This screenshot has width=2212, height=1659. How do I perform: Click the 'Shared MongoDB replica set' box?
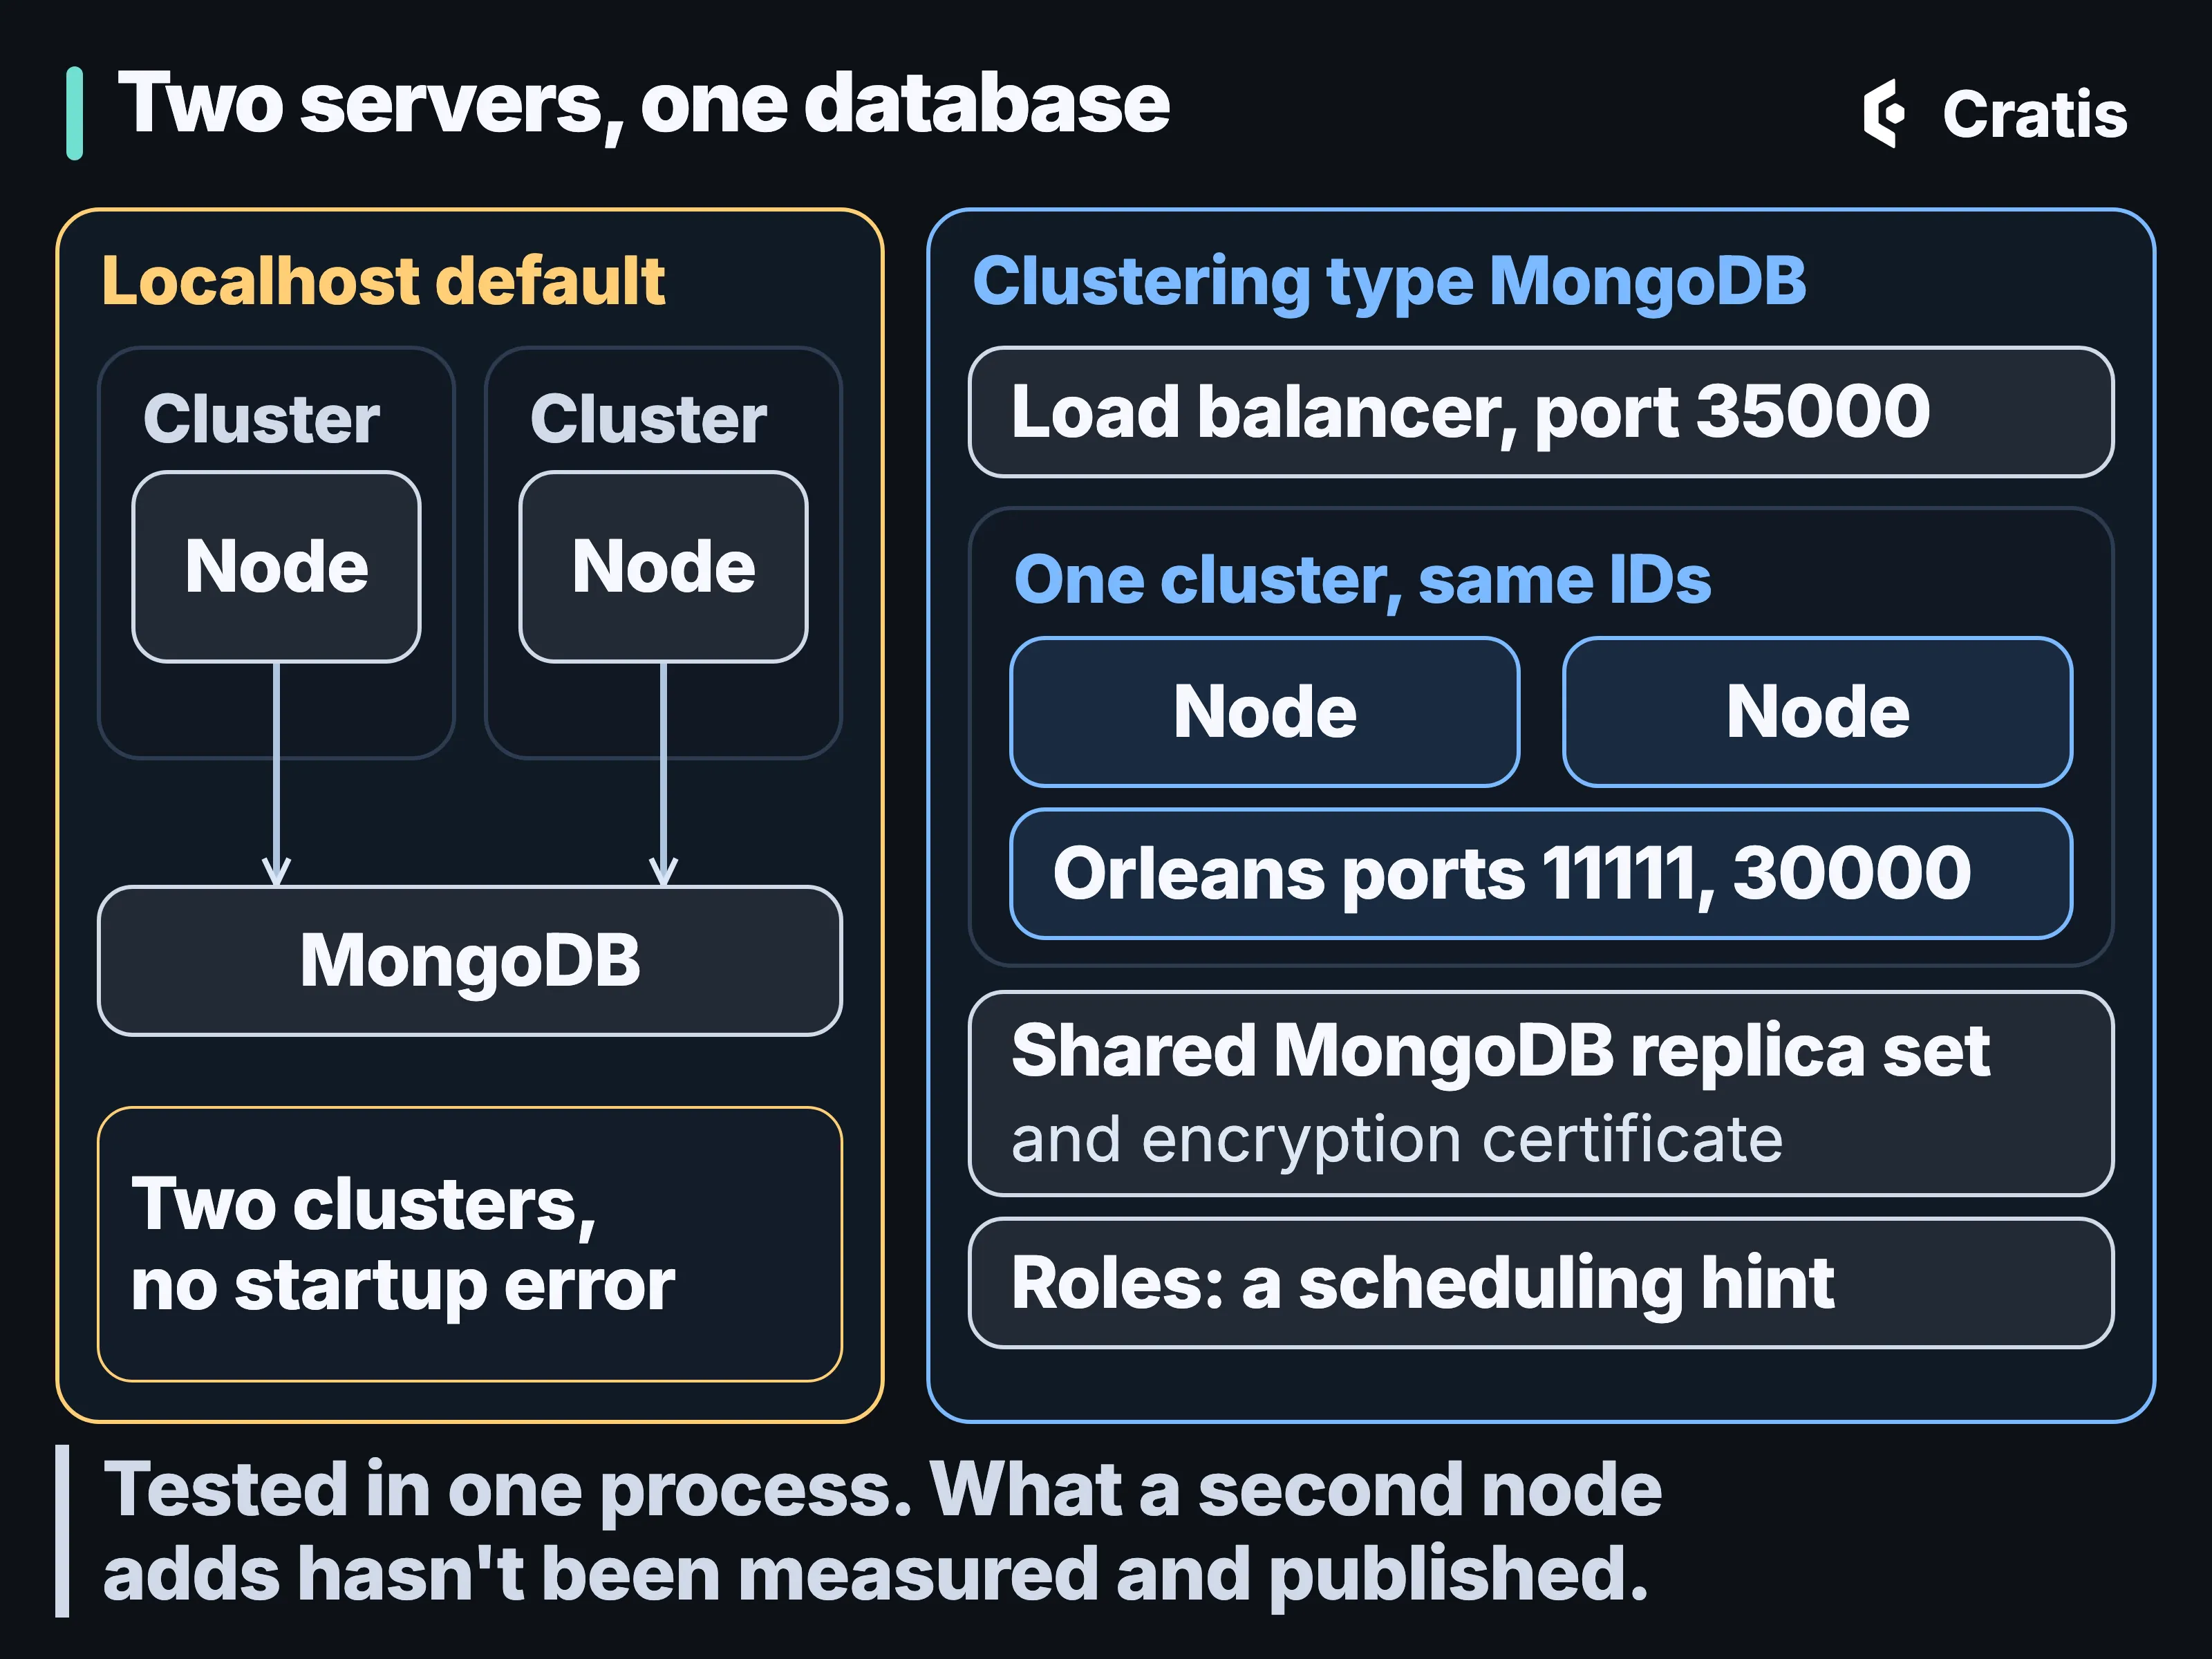point(1541,1094)
